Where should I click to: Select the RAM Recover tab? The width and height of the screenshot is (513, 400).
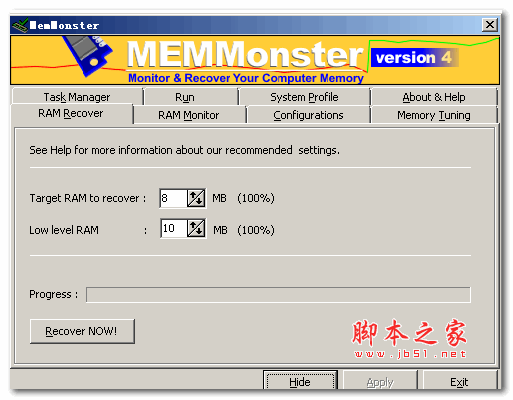(x=71, y=114)
